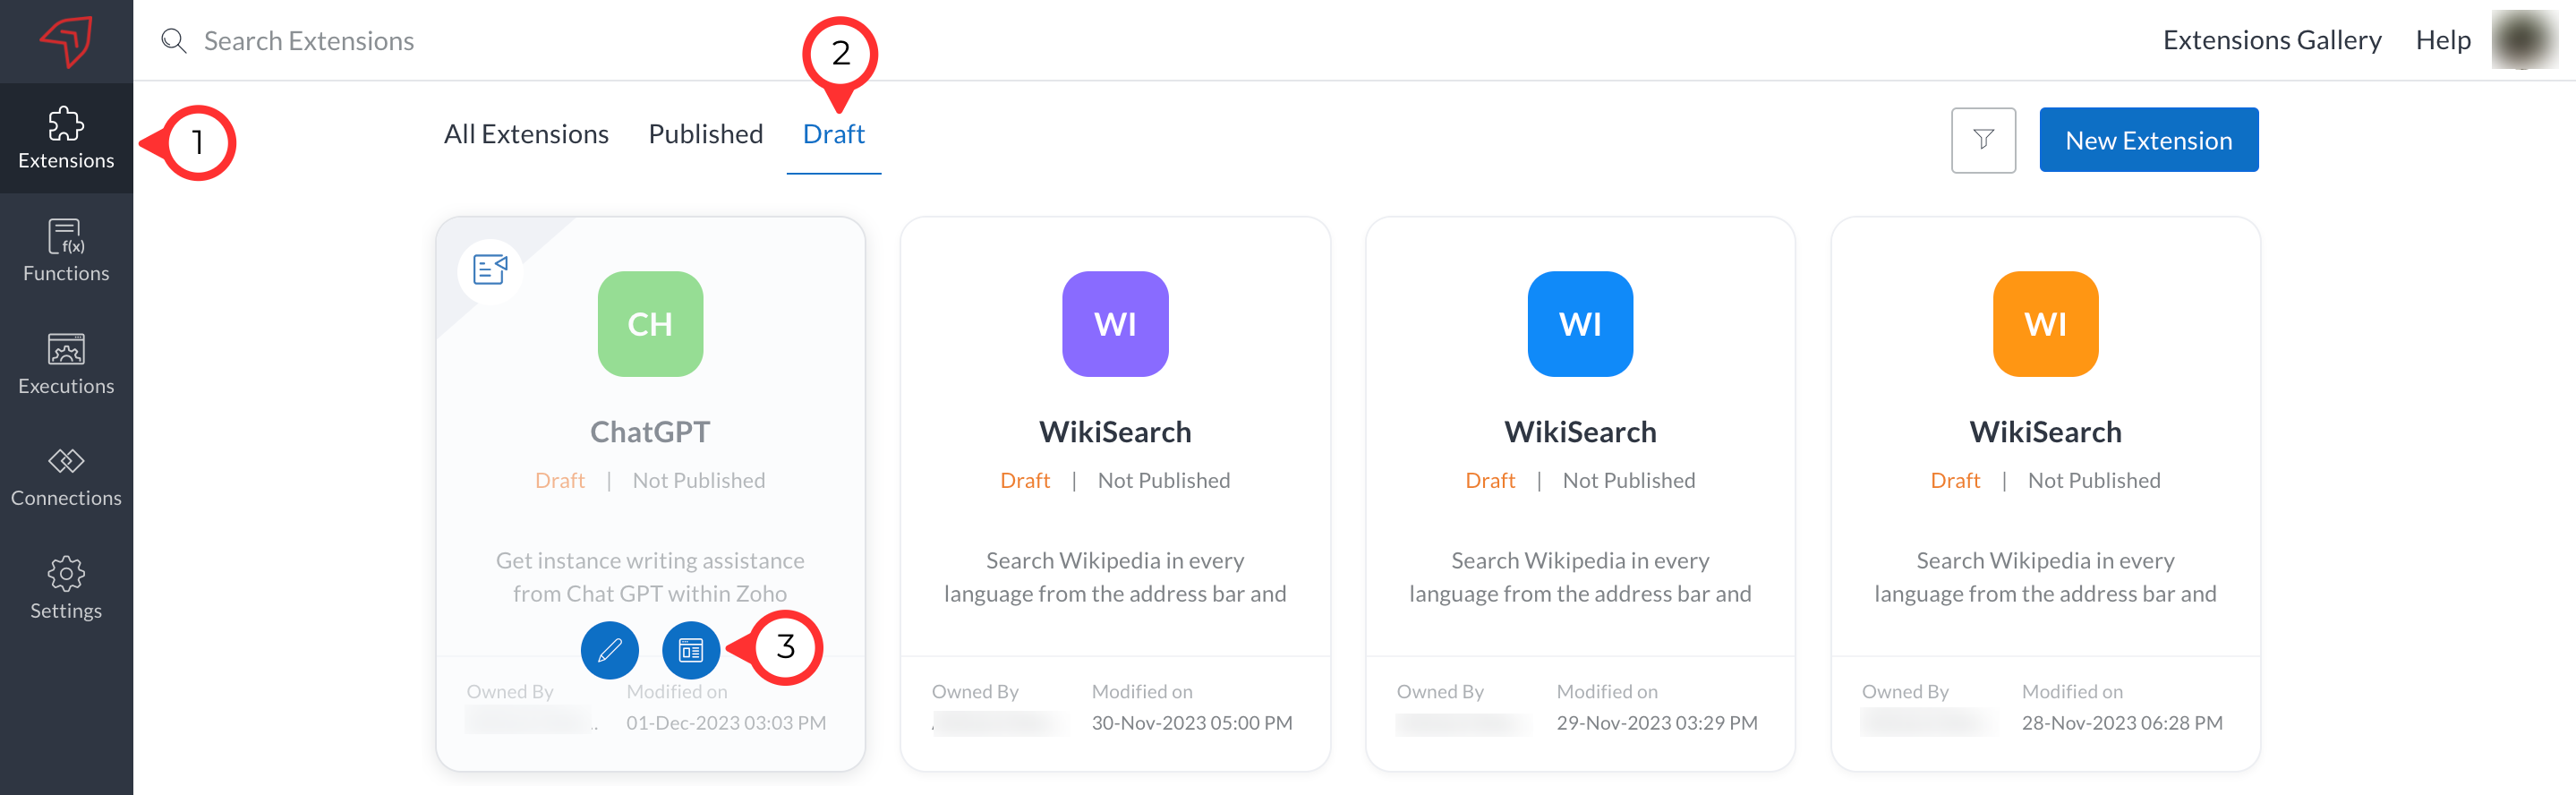This screenshot has height=795, width=2576.
Task: Click the filter funnel icon
Action: (x=1982, y=140)
